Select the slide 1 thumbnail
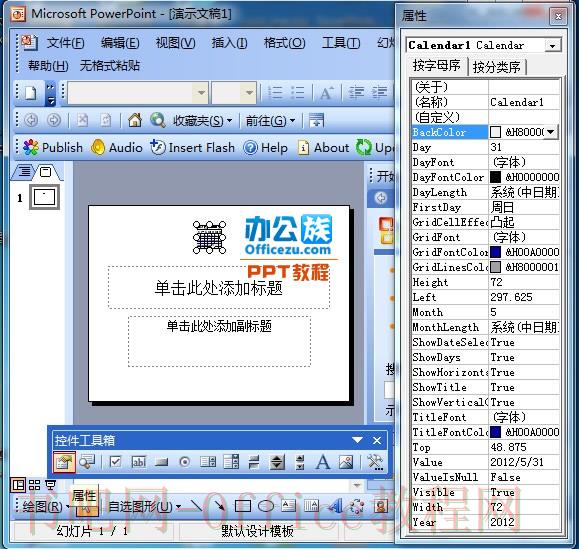This screenshot has height=549, width=579. point(44,197)
